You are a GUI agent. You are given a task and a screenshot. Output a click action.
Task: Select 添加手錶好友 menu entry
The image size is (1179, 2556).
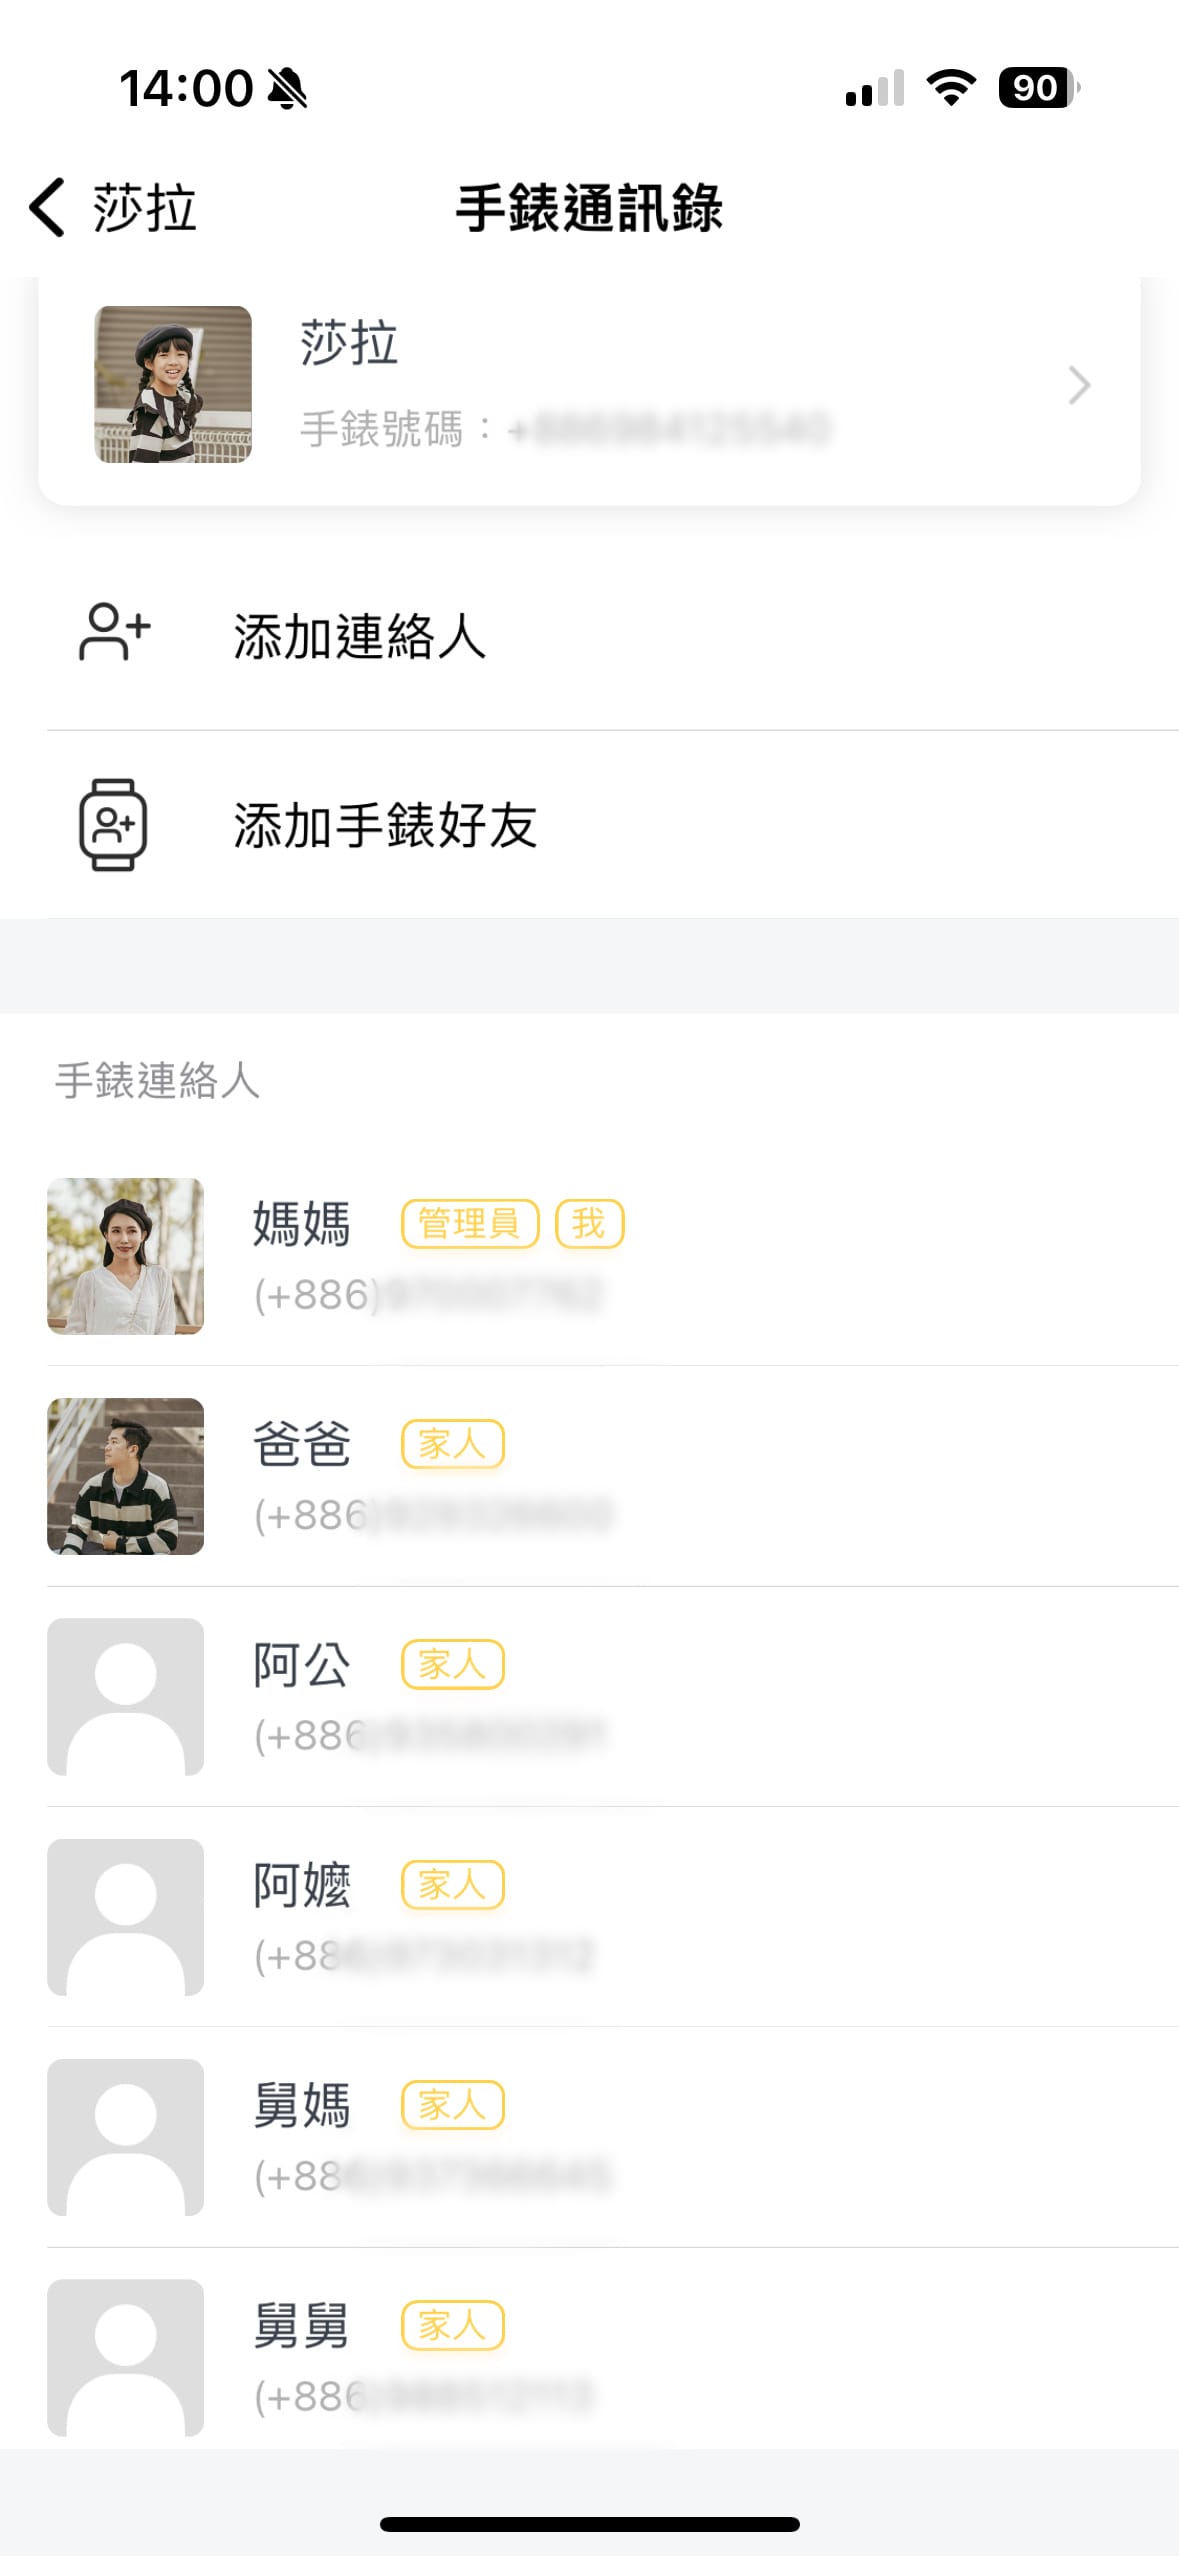coord(385,826)
